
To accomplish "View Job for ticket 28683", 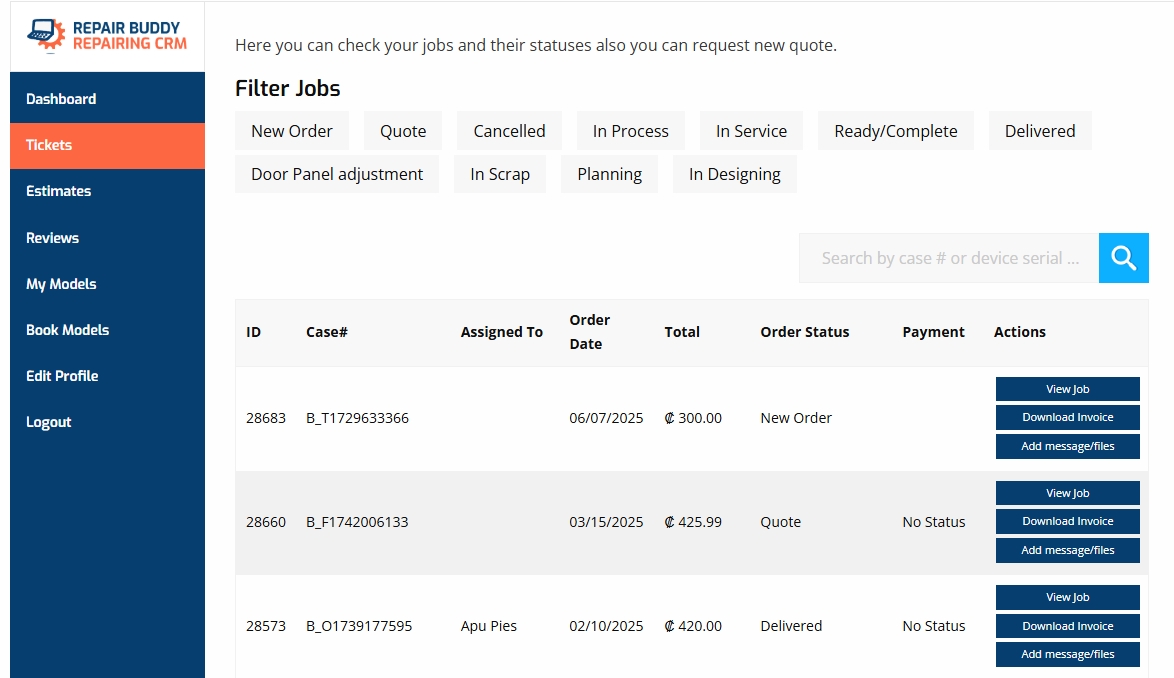I will (1067, 389).
